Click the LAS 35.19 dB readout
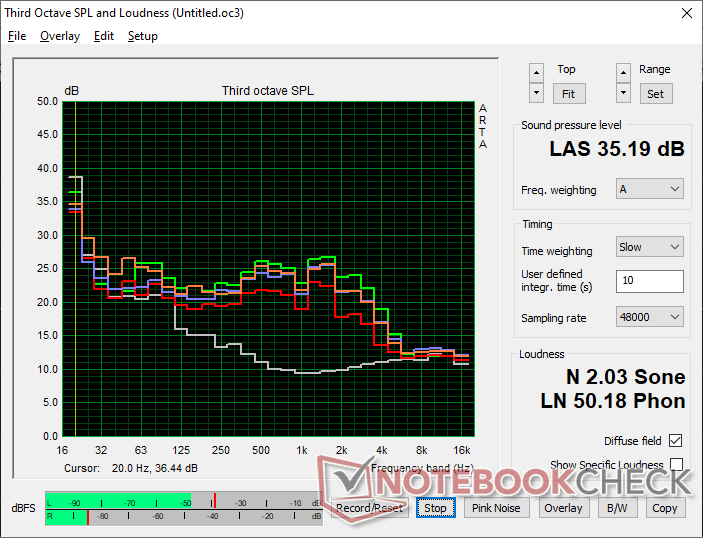The width and height of the screenshot is (703, 538). click(617, 149)
